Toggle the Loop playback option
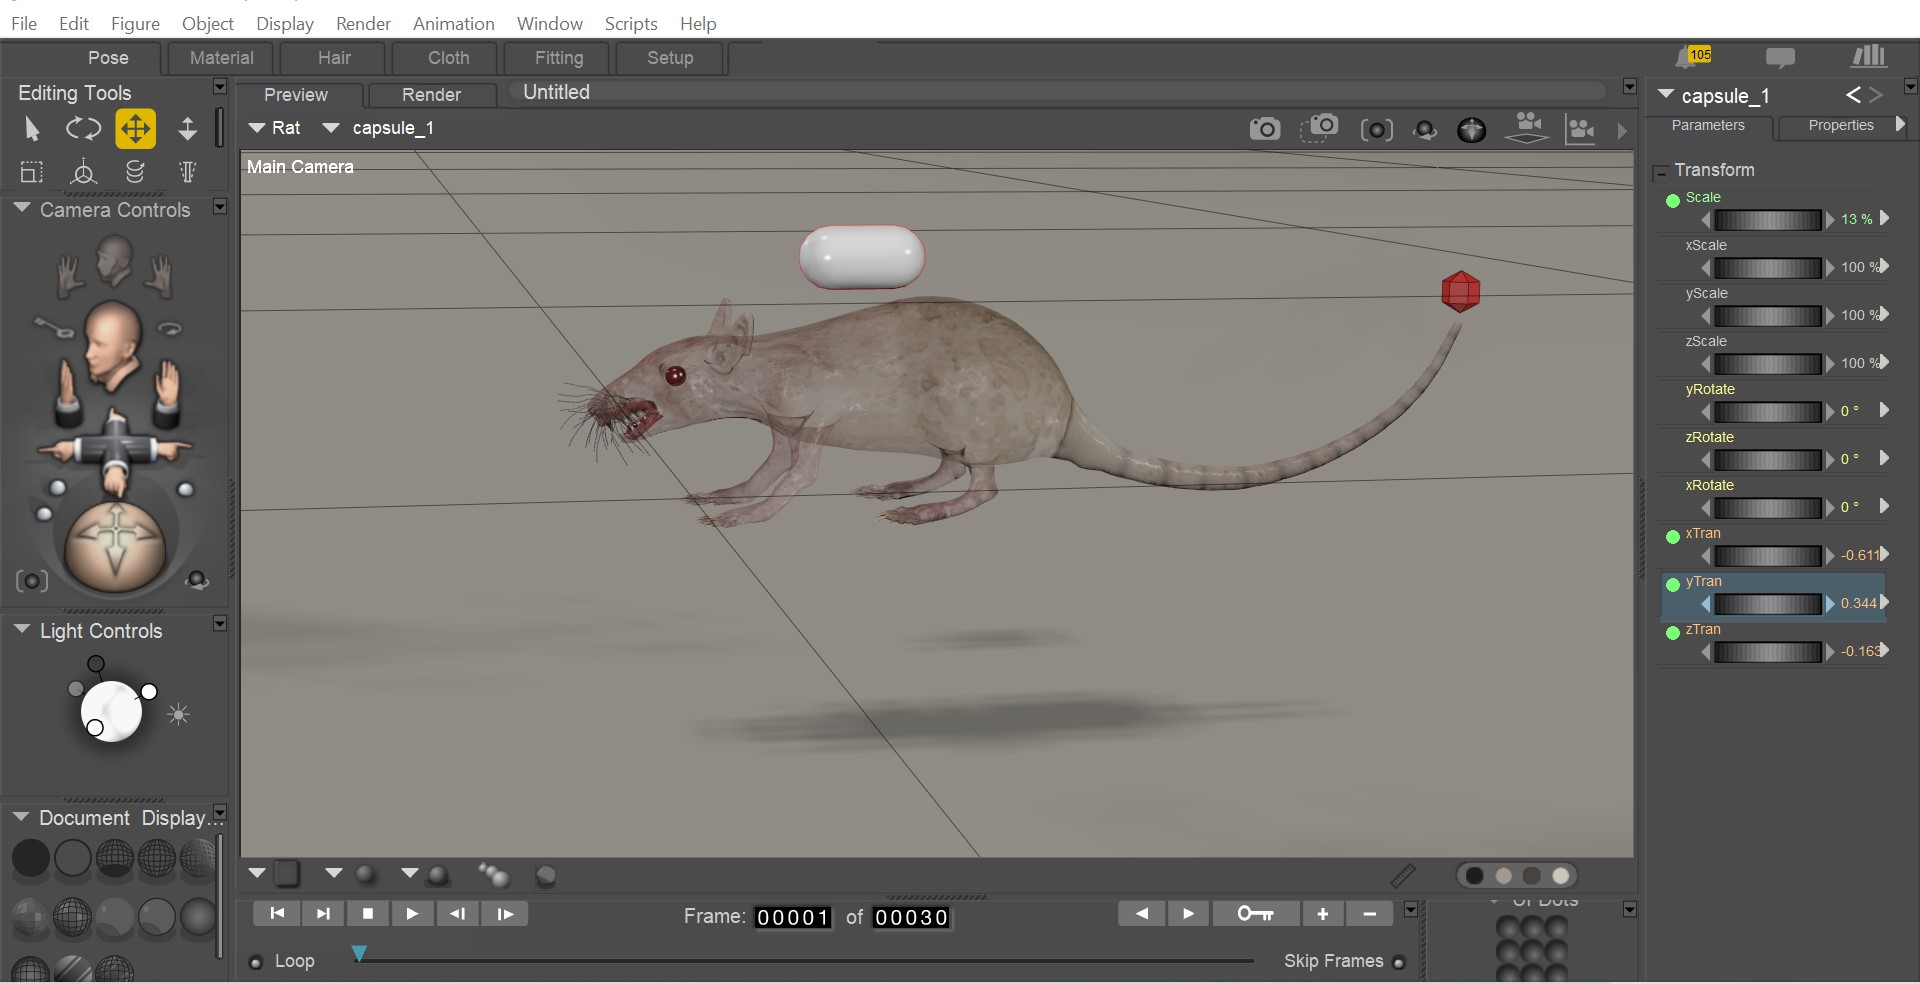 pyautogui.click(x=256, y=962)
